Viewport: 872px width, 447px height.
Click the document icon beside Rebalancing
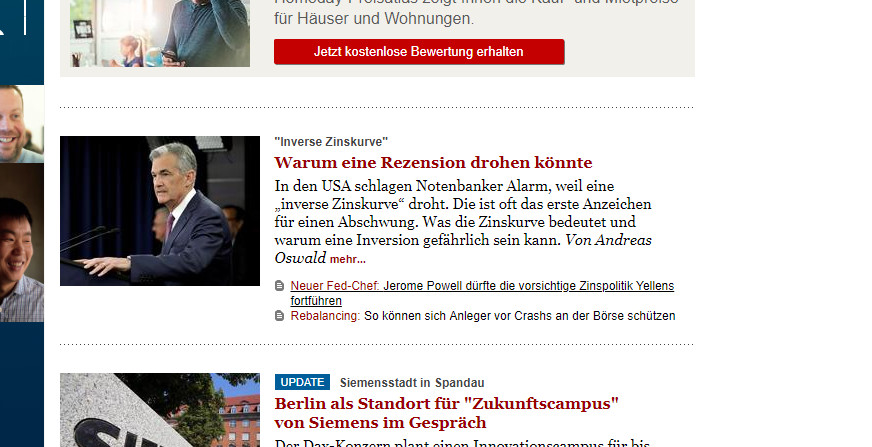coord(280,316)
